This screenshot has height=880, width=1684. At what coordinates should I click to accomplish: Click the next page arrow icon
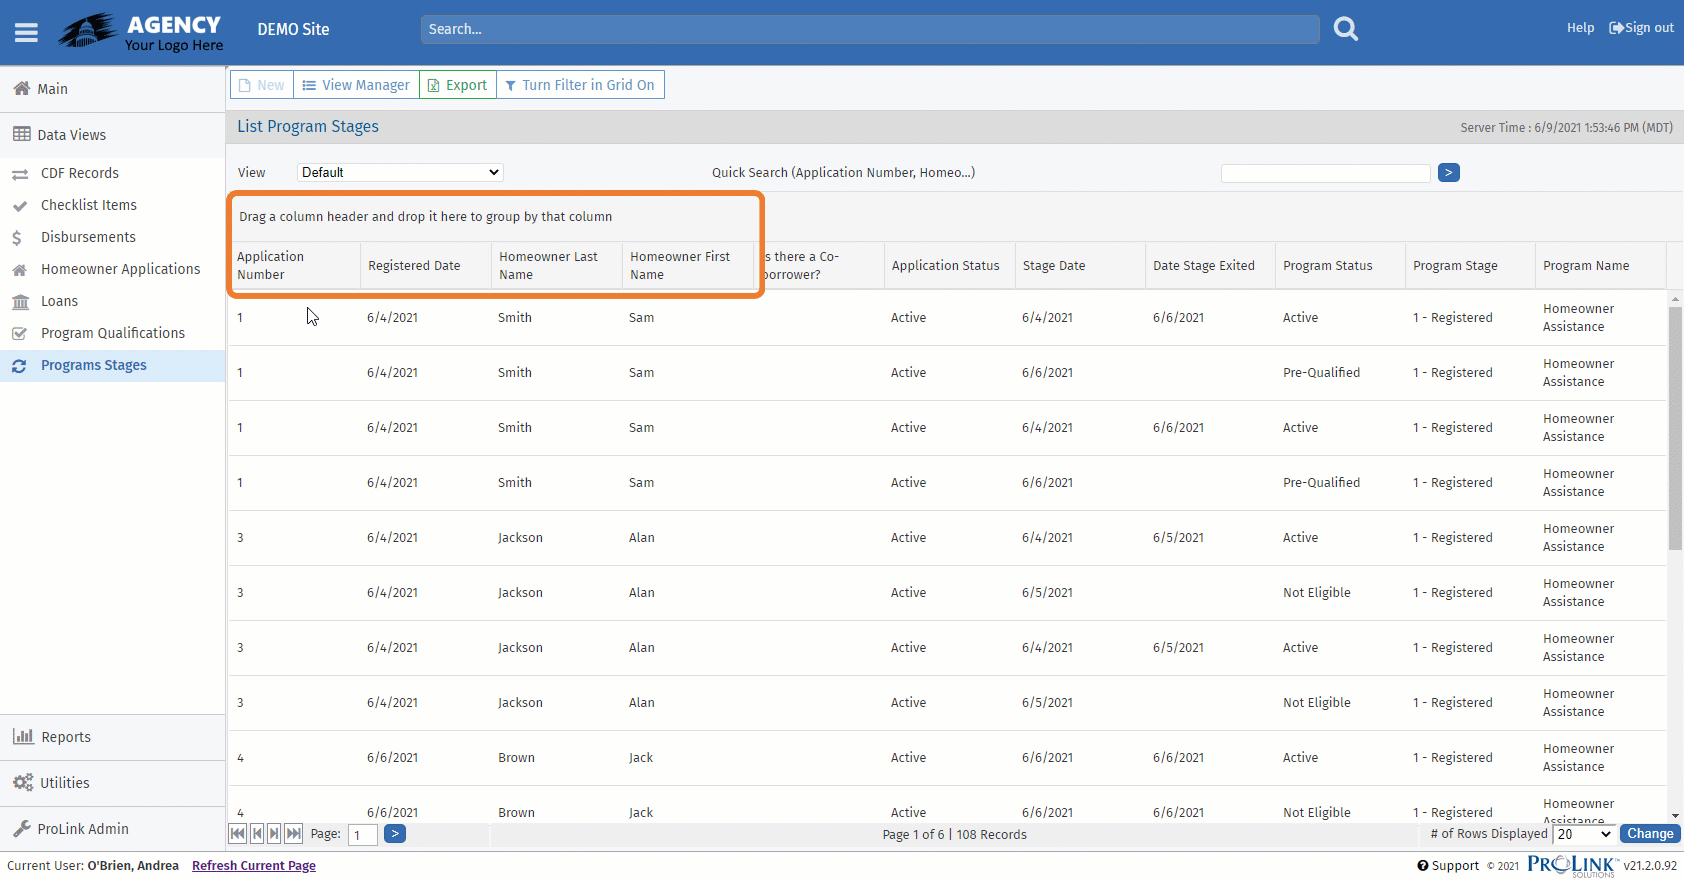pos(274,834)
